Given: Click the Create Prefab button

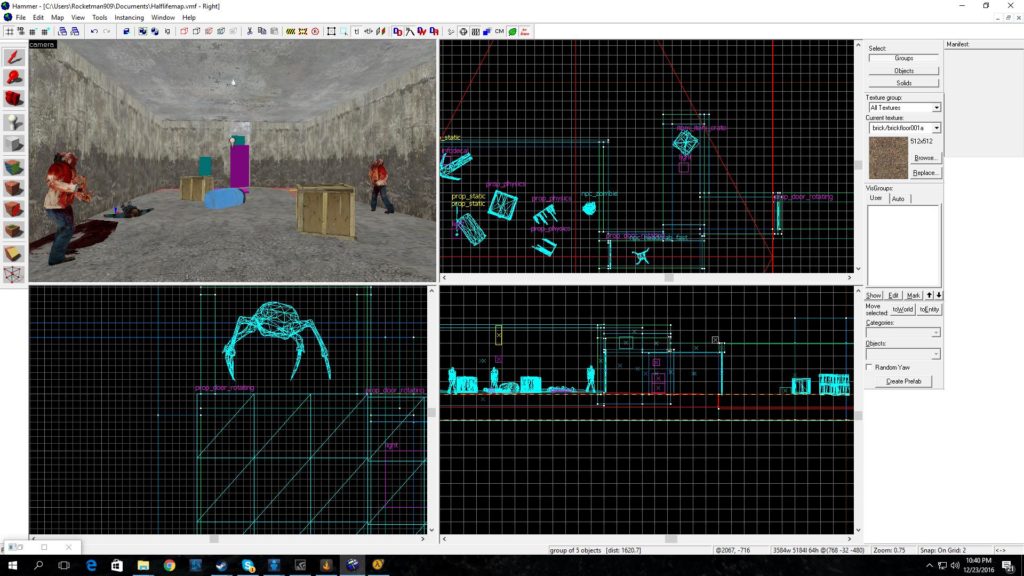Looking at the screenshot, I should (903, 381).
